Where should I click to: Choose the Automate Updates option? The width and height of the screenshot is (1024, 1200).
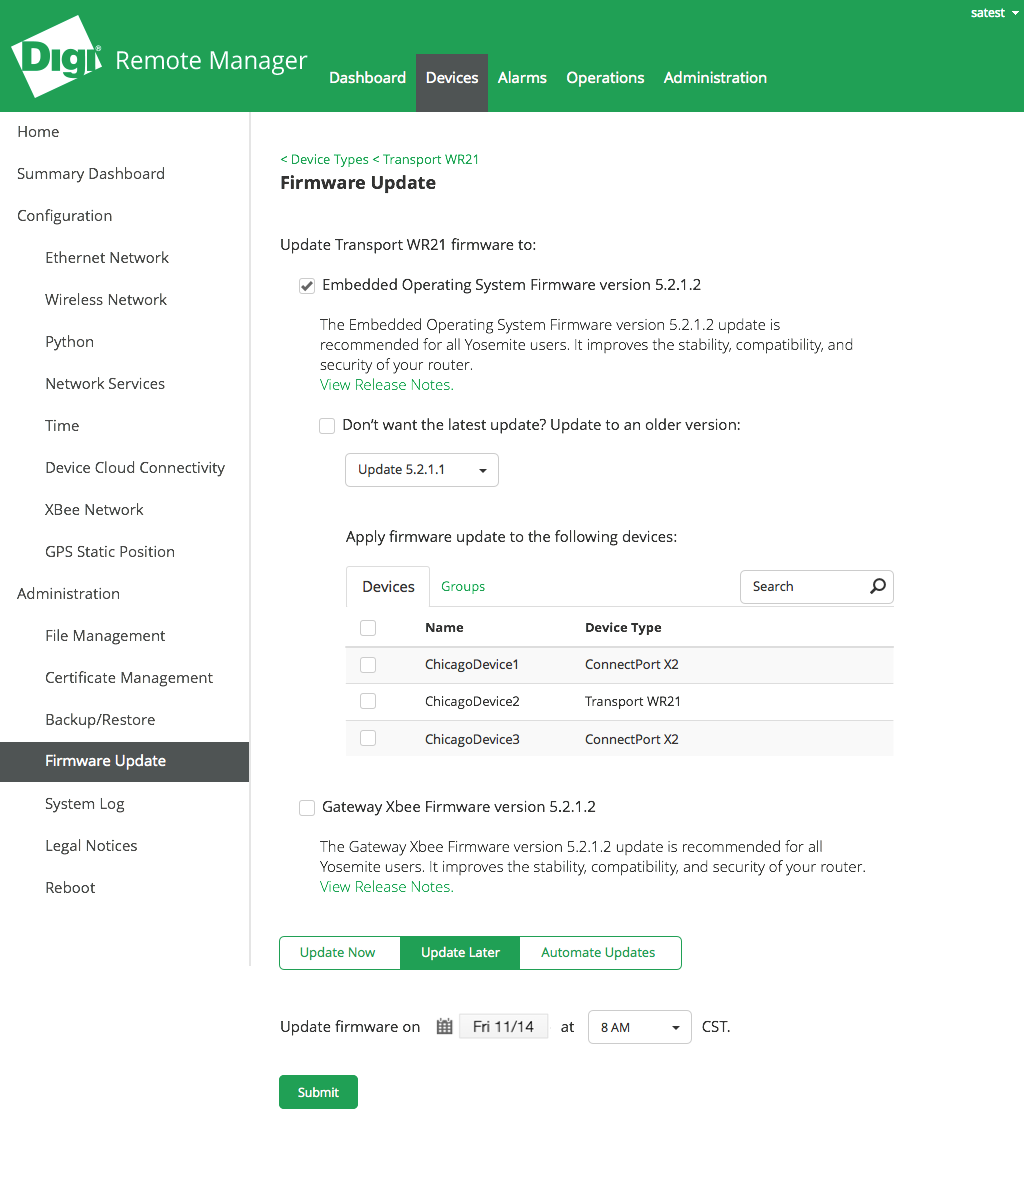[x=600, y=953]
